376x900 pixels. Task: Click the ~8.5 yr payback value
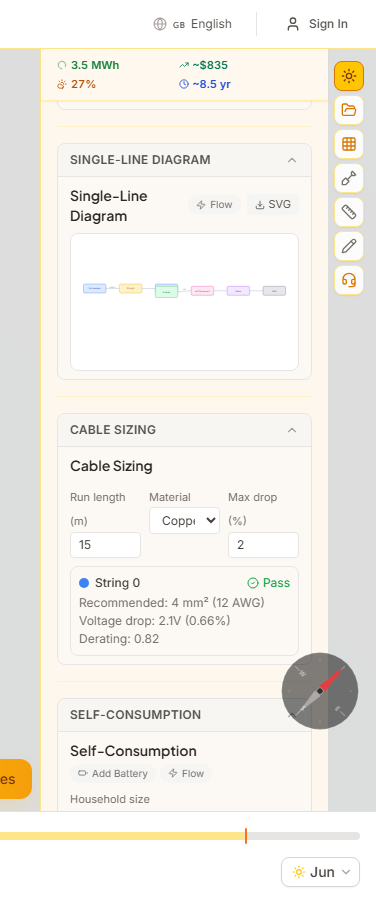click(211, 84)
